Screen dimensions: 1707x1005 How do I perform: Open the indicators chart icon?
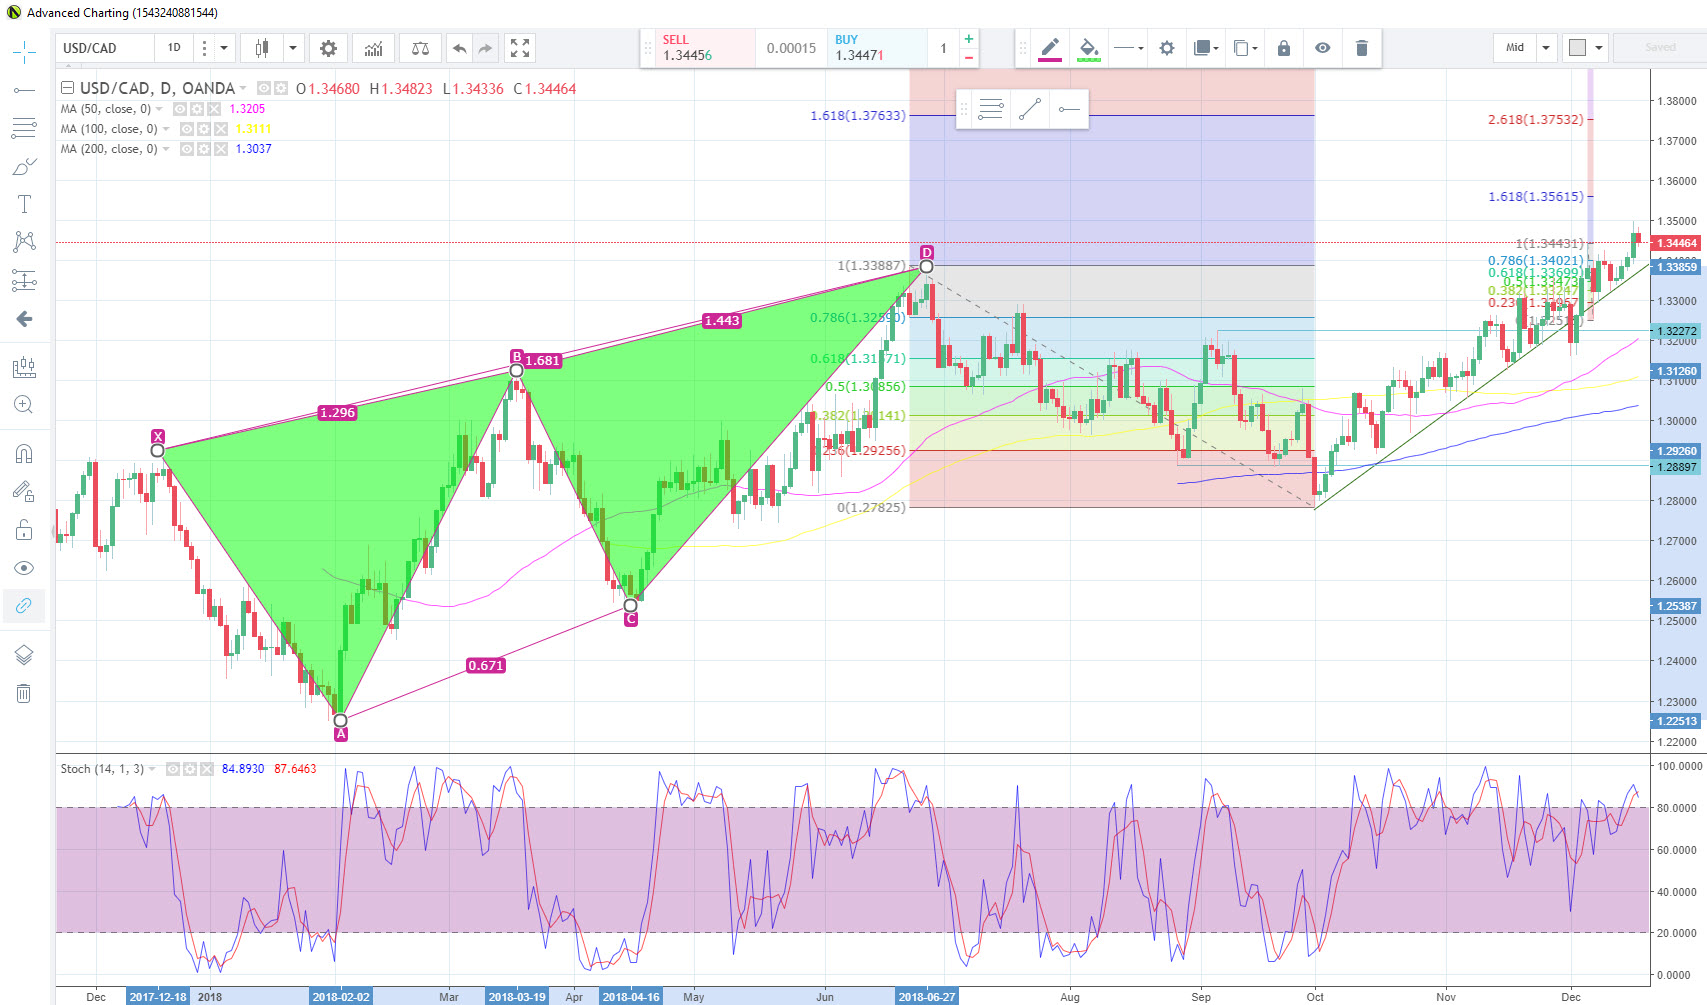point(373,48)
